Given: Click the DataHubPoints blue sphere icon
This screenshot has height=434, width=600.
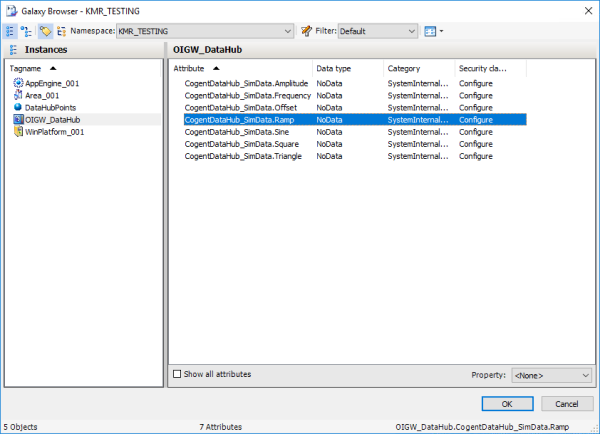Looking at the screenshot, I should pos(18,107).
